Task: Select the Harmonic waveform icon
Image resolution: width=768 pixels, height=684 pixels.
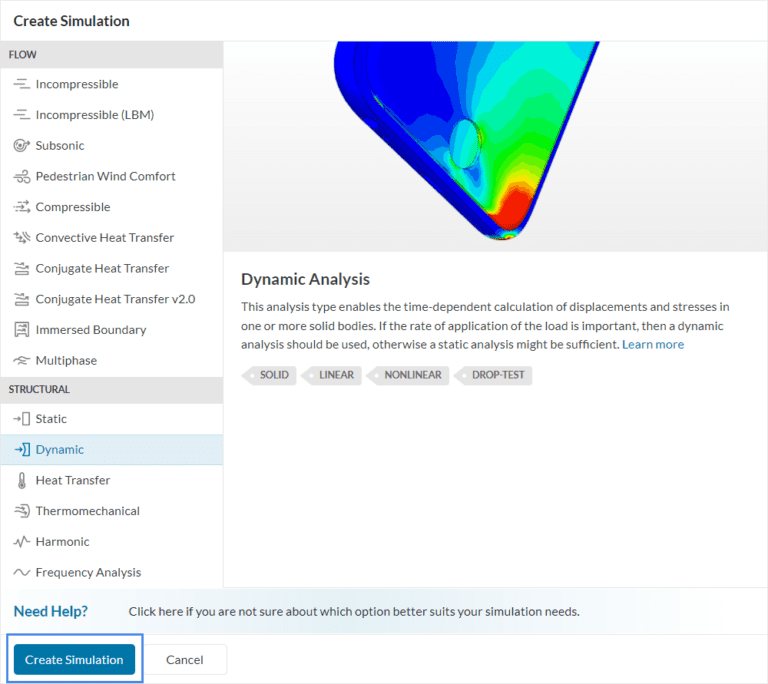Action: point(21,542)
